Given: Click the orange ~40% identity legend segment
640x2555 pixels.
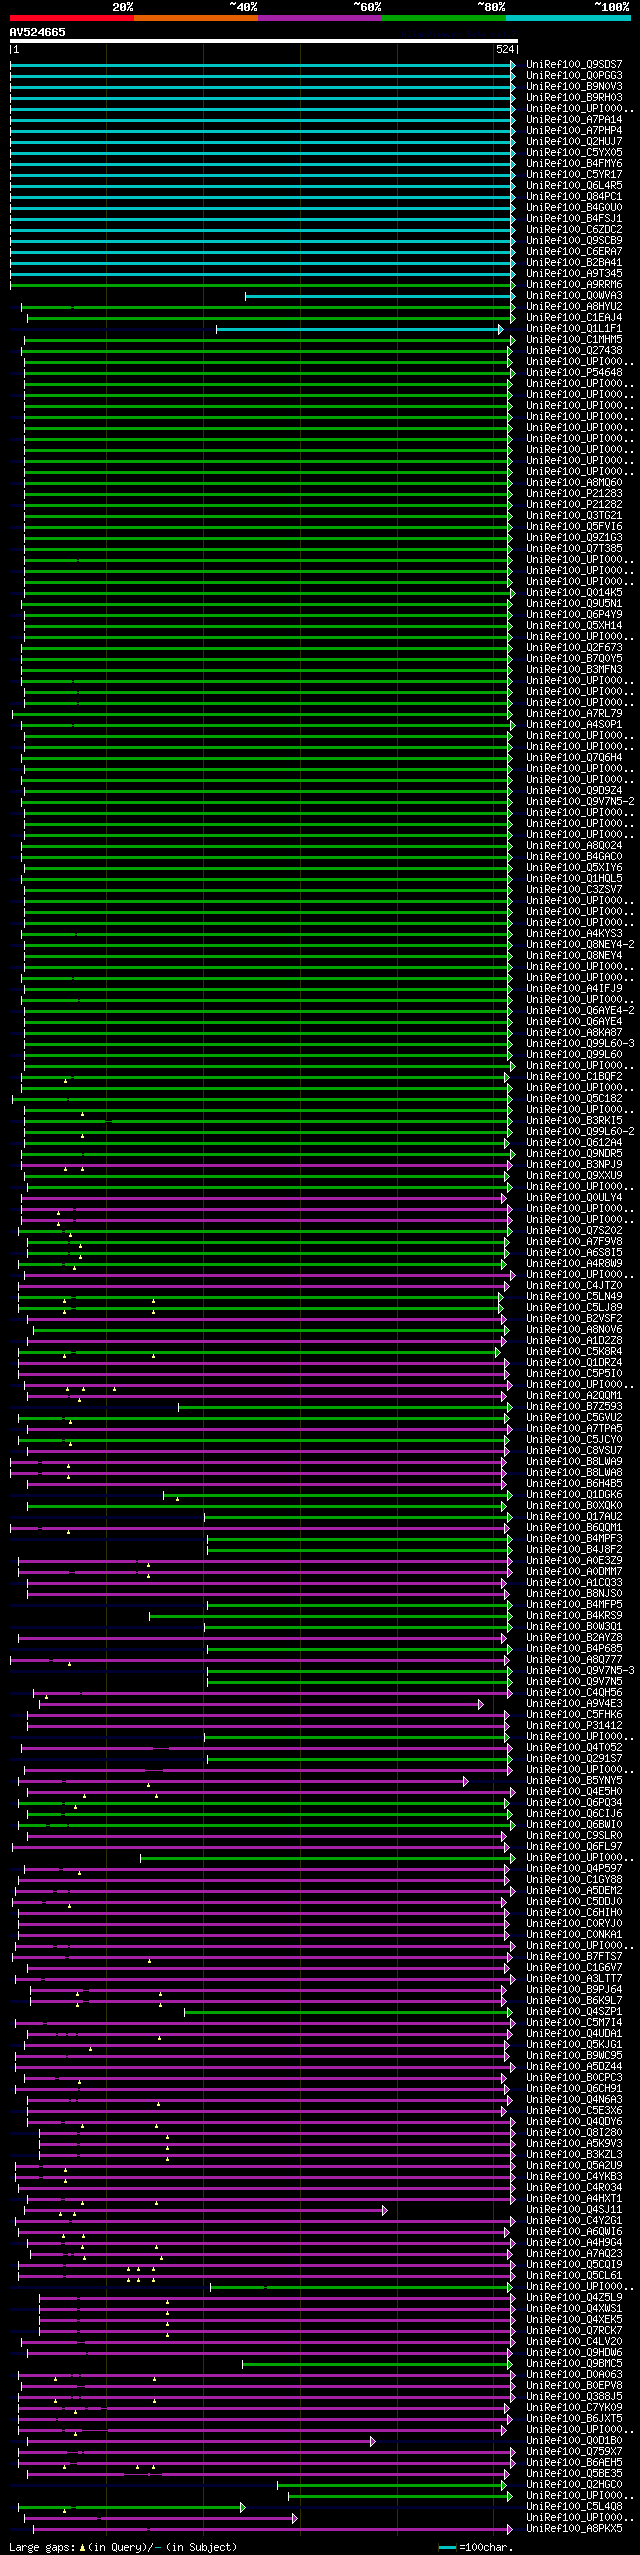Looking at the screenshot, I should [195, 18].
